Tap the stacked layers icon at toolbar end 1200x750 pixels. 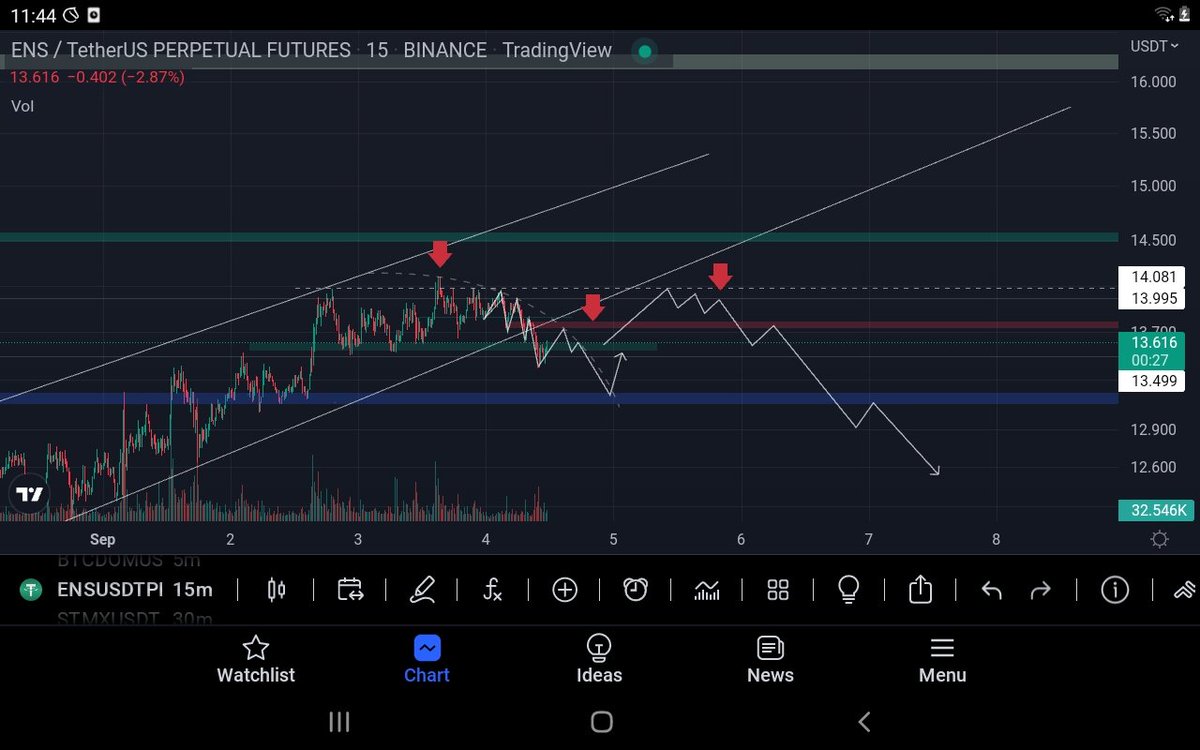[x=1186, y=590]
